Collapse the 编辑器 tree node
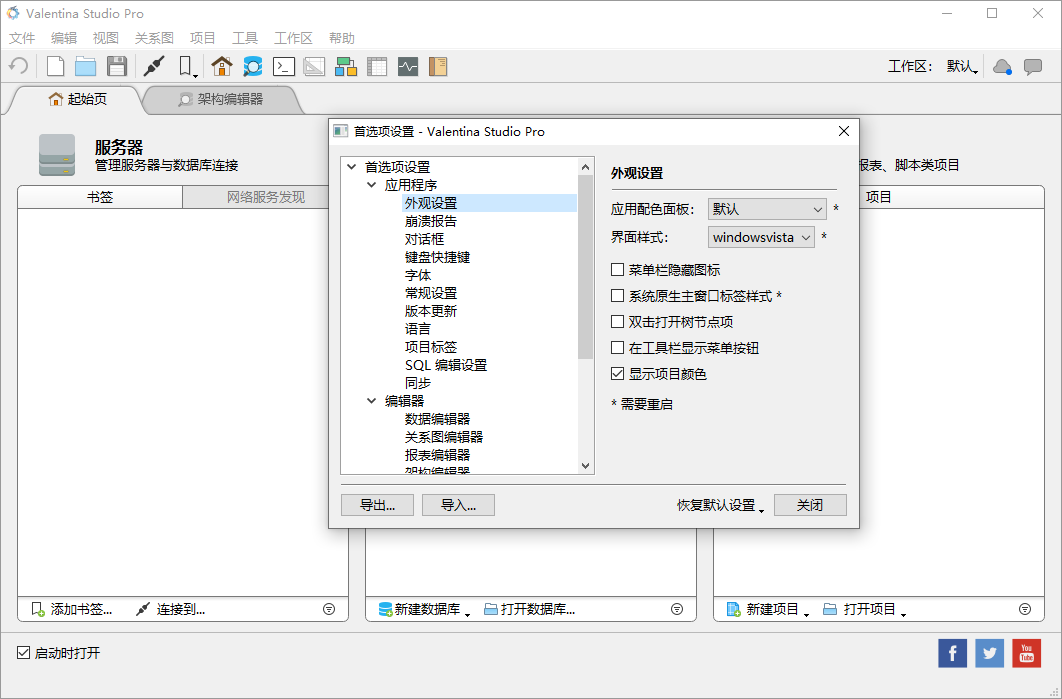Image resolution: width=1062 pixels, height=699 pixels. coord(371,401)
